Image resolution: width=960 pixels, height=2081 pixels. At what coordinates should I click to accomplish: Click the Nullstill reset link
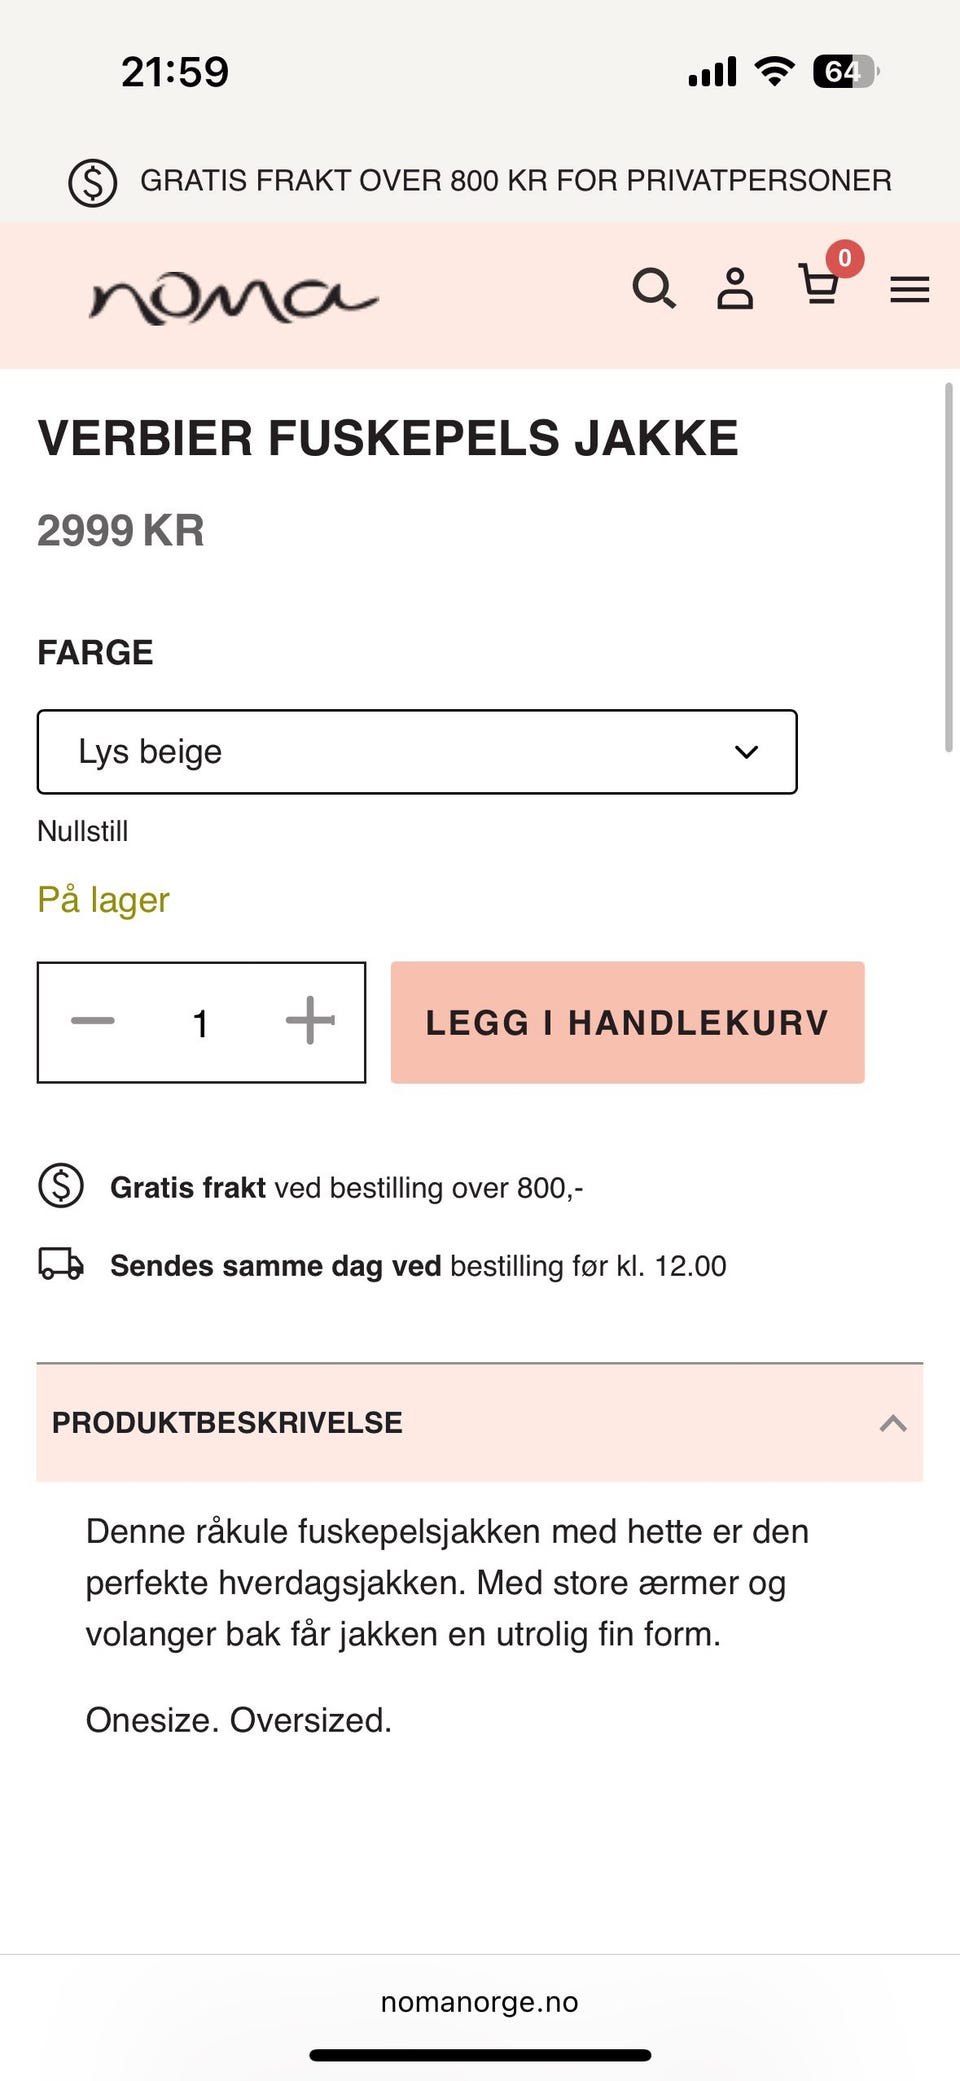83,831
